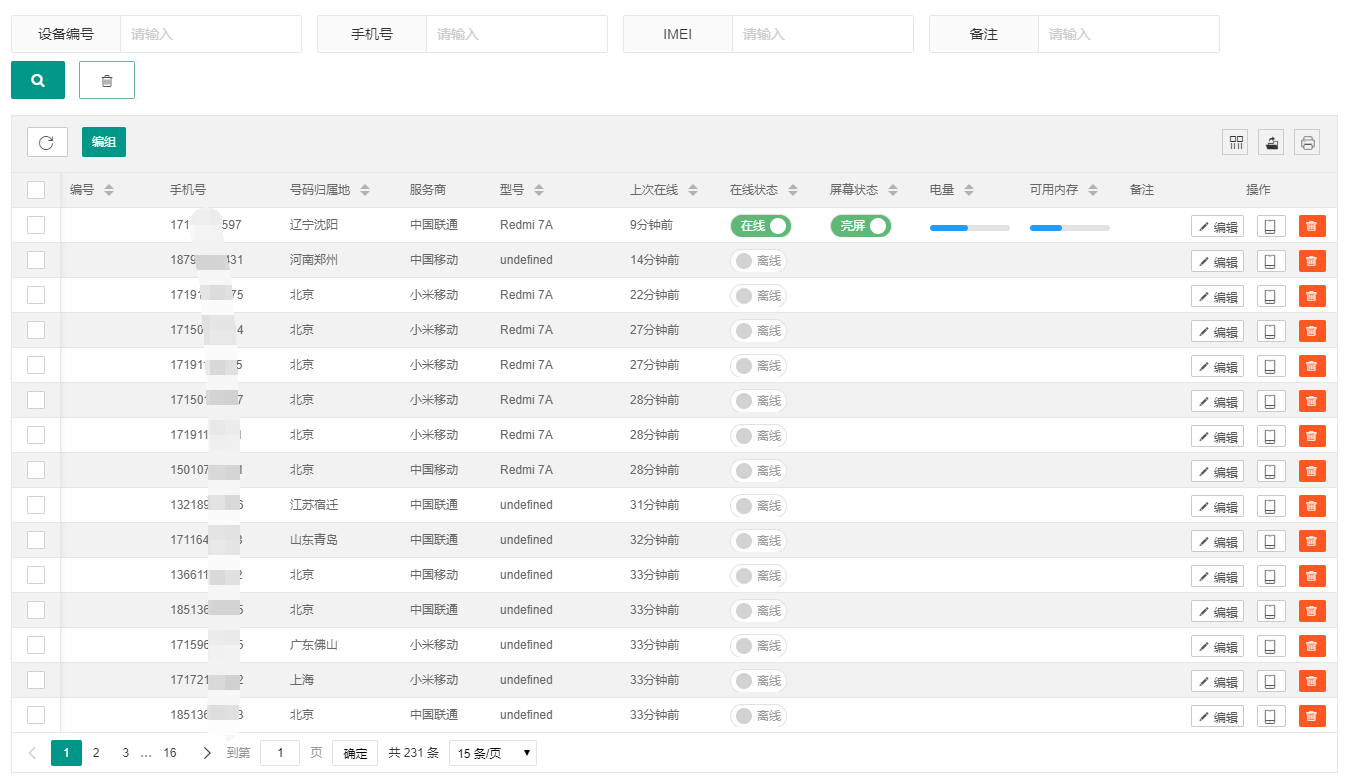Open device view icon for 河南郑州 row
The image size is (1345, 780).
1271,261
